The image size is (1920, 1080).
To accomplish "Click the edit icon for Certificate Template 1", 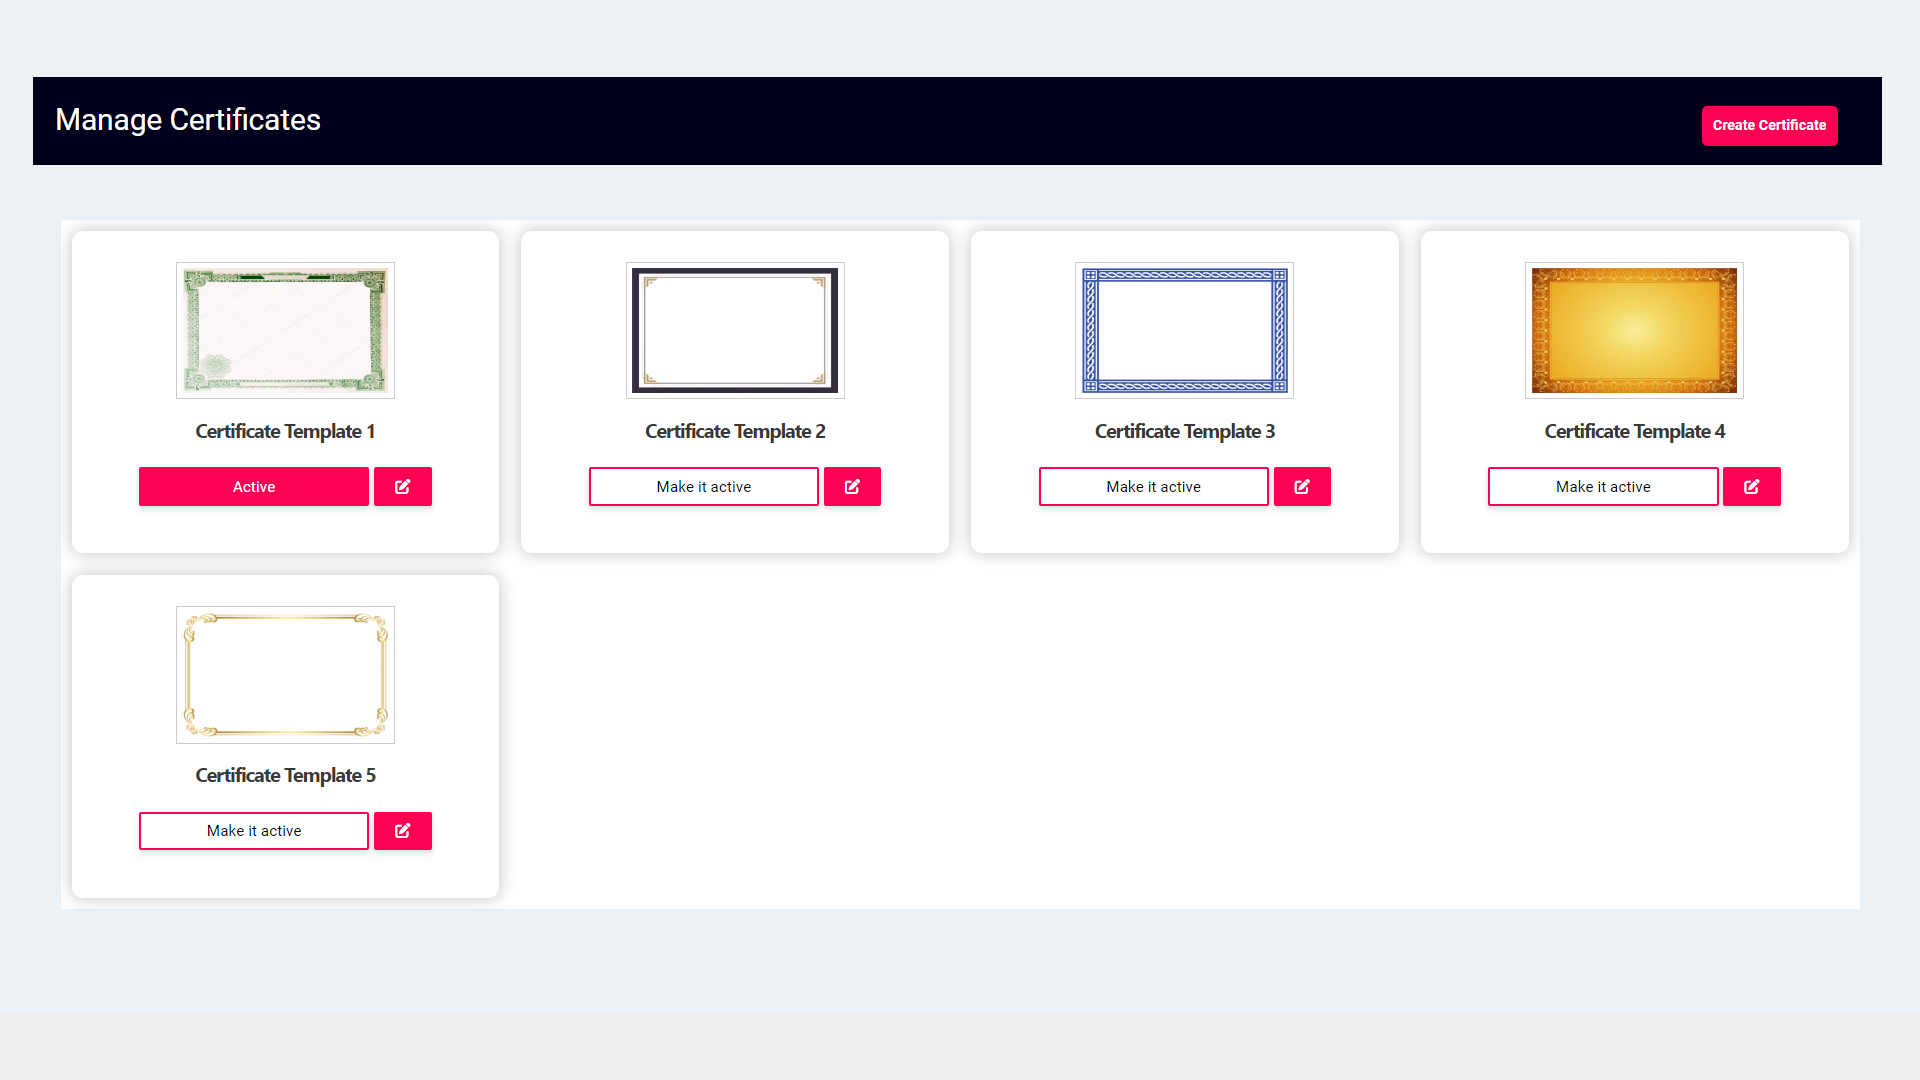I will tap(402, 485).
